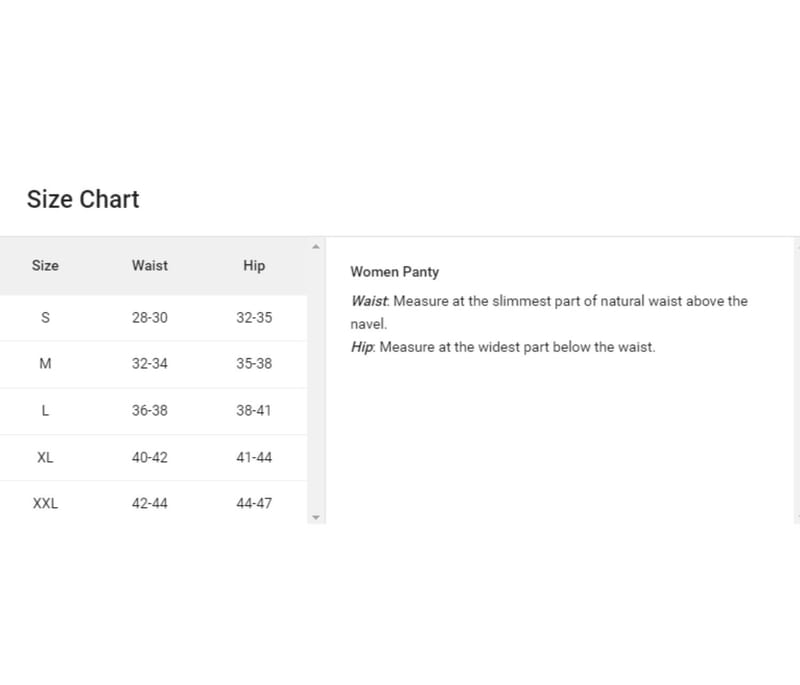Click the Waist column header
This screenshot has height=685, width=800.
150,265
